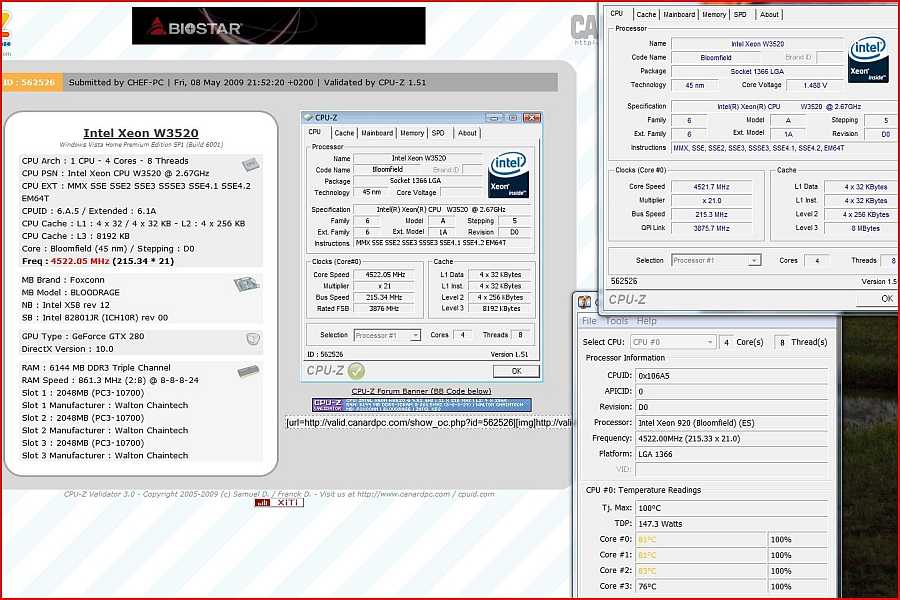
Task: Select CPU tab in embedded CPU-Z window
Action: (315, 132)
